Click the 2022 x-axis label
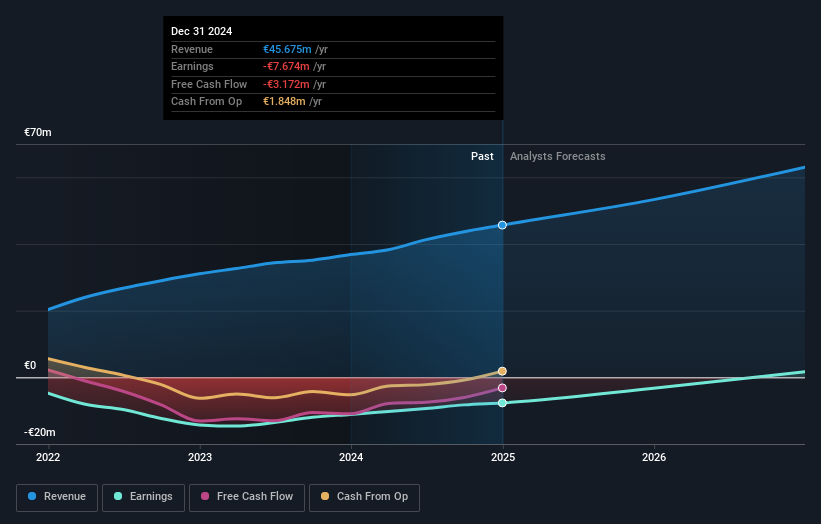This screenshot has width=821, height=524. click(48, 457)
